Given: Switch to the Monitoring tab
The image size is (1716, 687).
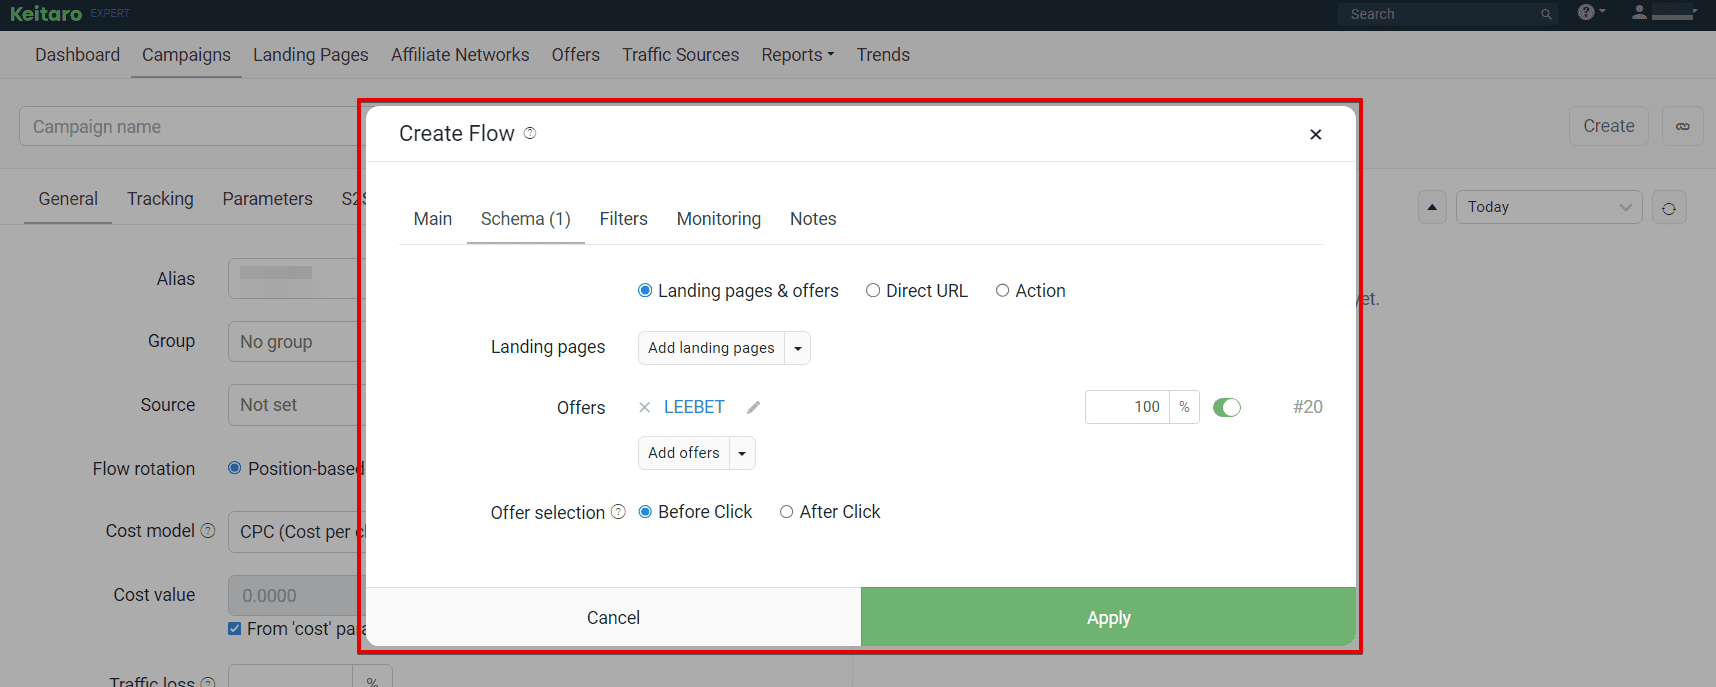Looking at the screenshot, I should pos(719,219).
